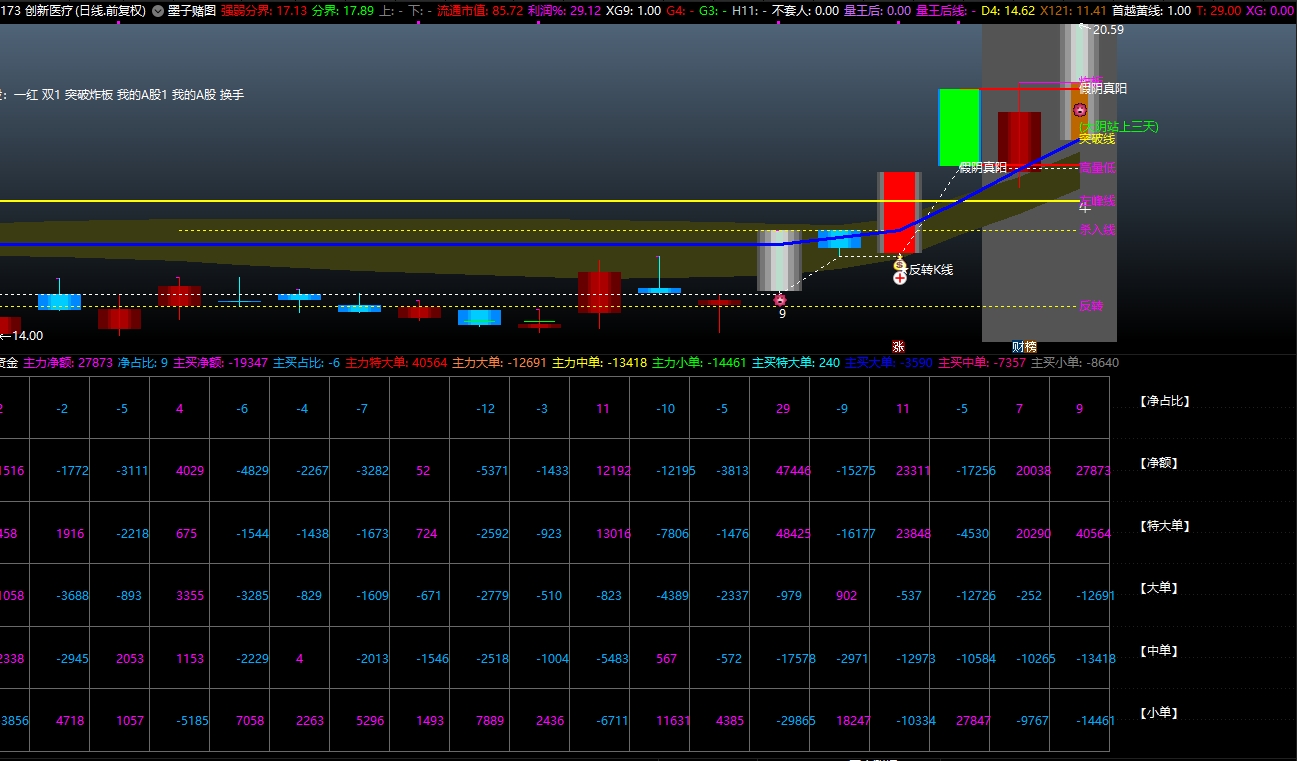Image resolution: width=1297 pixels, height=761 pixels.
Task: Click the 7058 cell in 小单 row
Action: [251, 721]
